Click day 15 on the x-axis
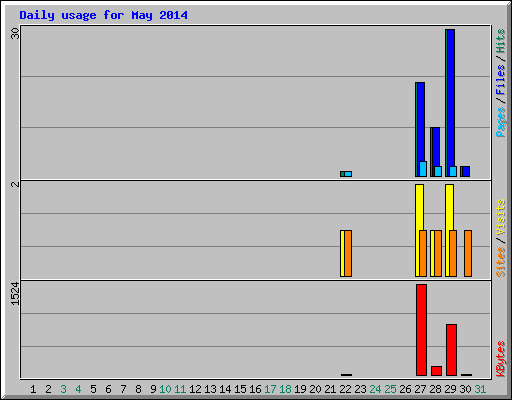The width and height of the screenshot is (512, 400). (x=240, y=389)
